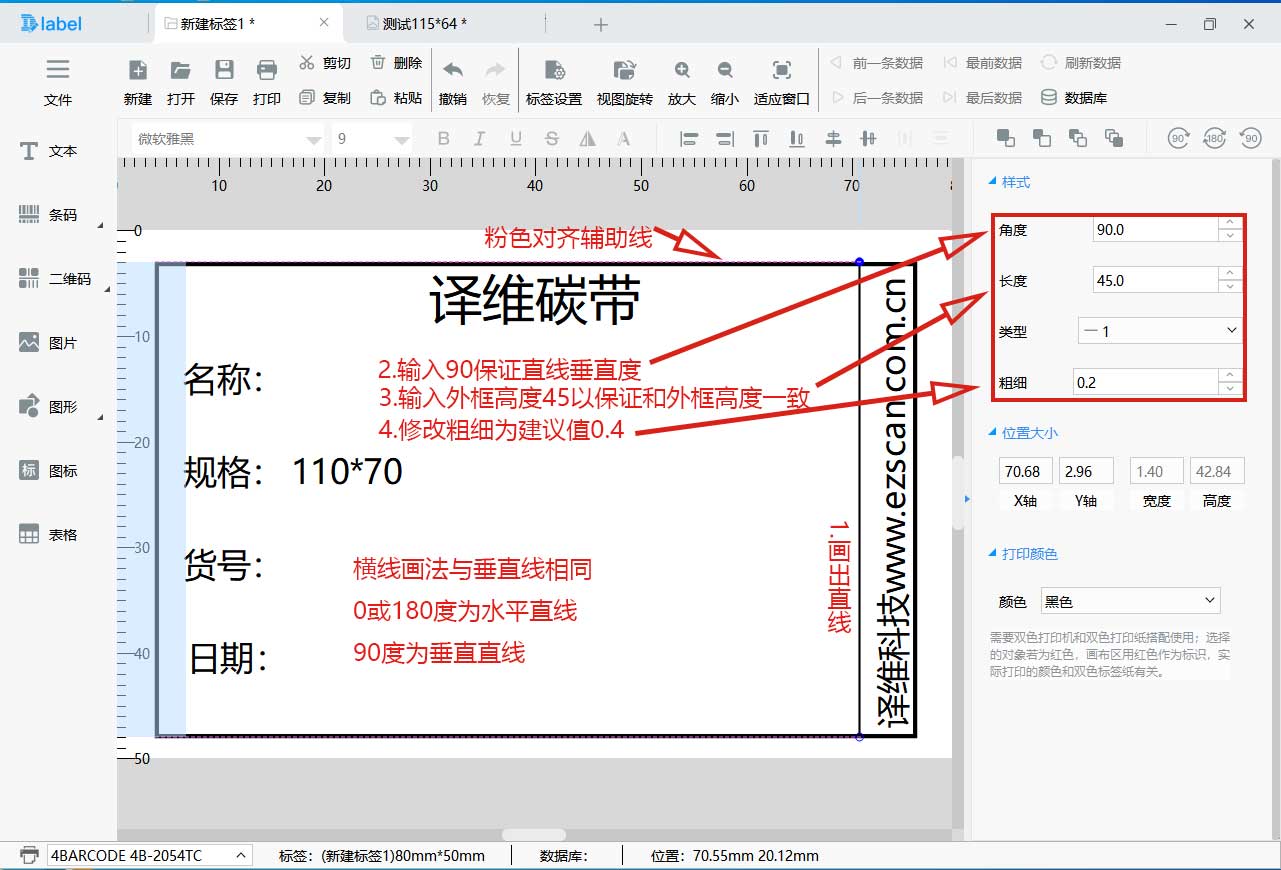Rotate object using the 180 degree icon
This screenshot has height=870, width=1281.
click(x=1215, y=139)
